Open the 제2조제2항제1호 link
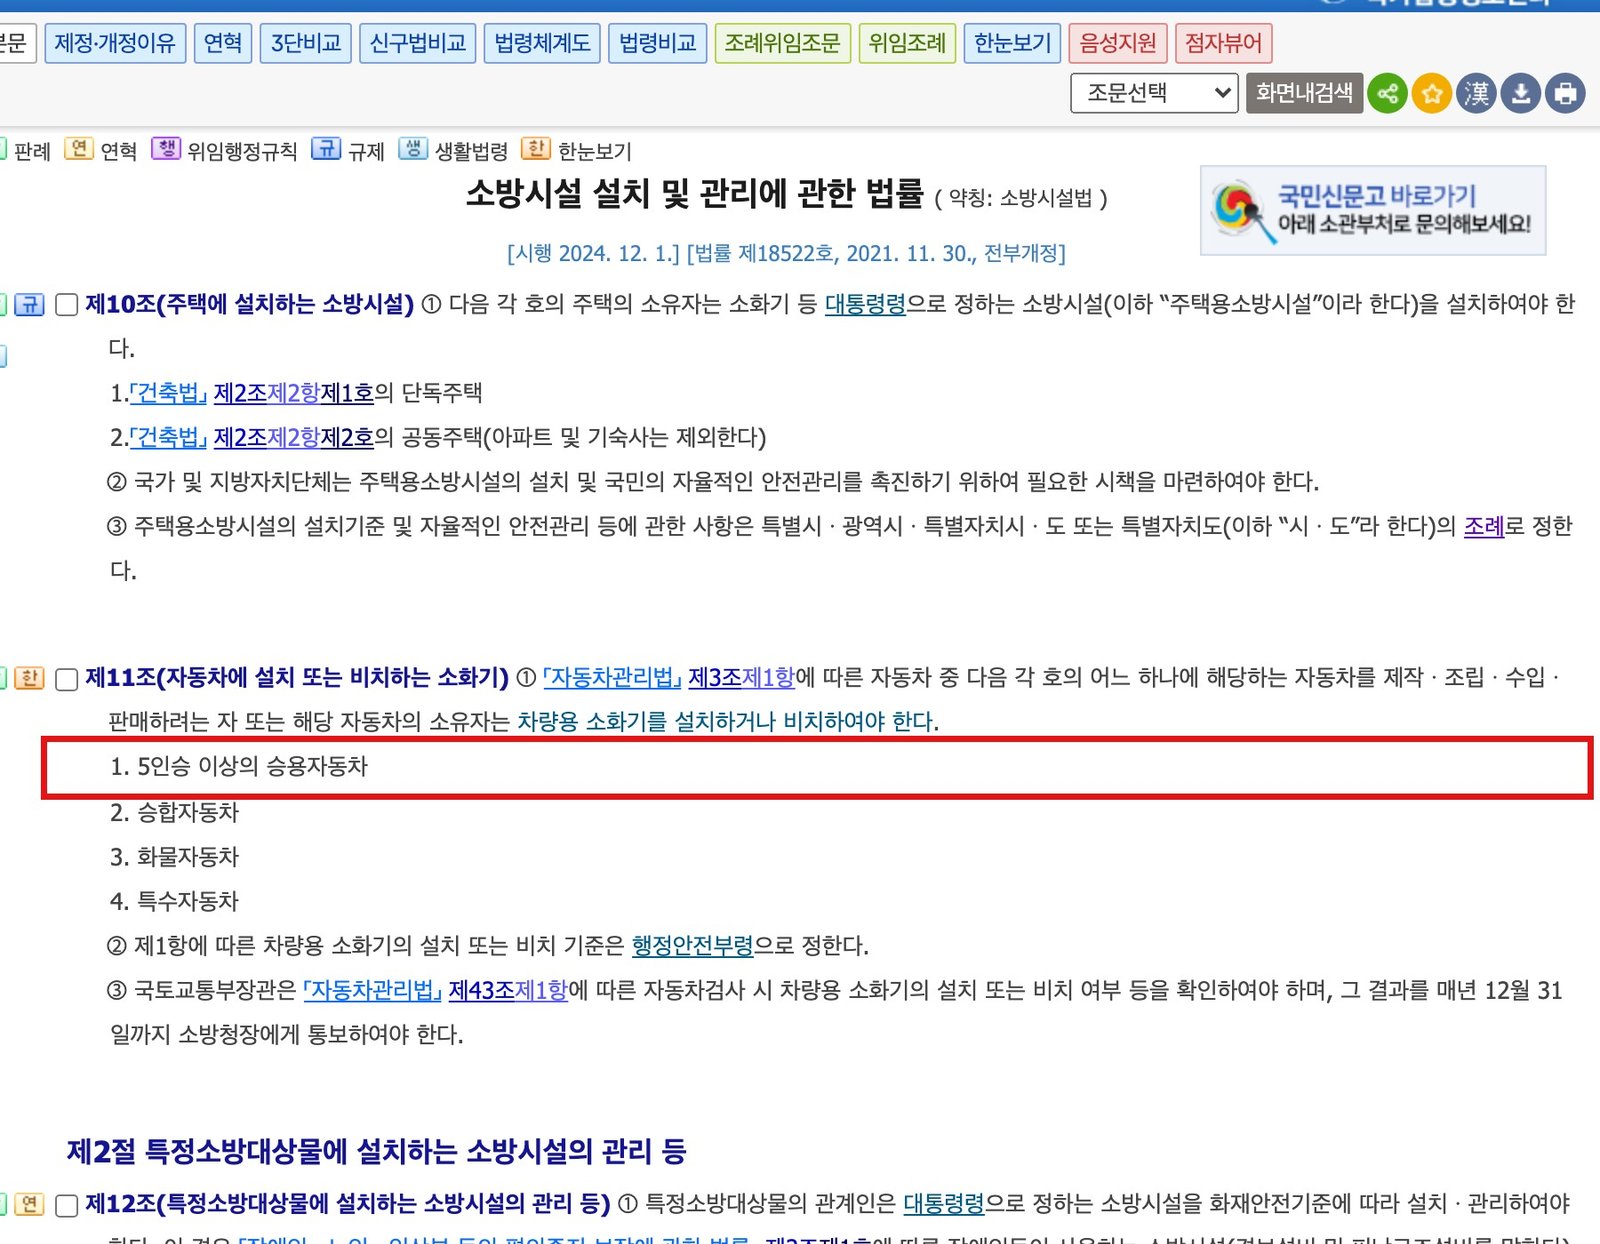The width and height of the screenshot is (1600, 1244). point(293,393)
